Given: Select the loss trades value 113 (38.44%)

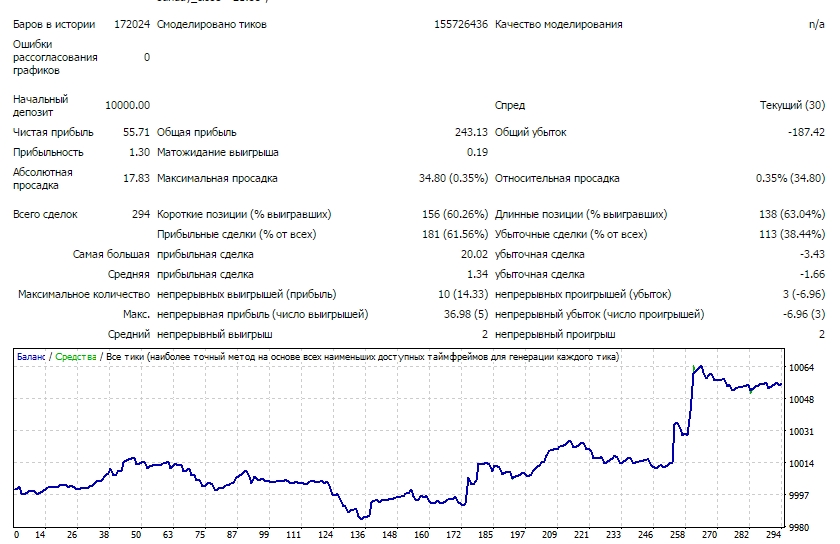Looking at the screenshot, I should click(792, 234).
